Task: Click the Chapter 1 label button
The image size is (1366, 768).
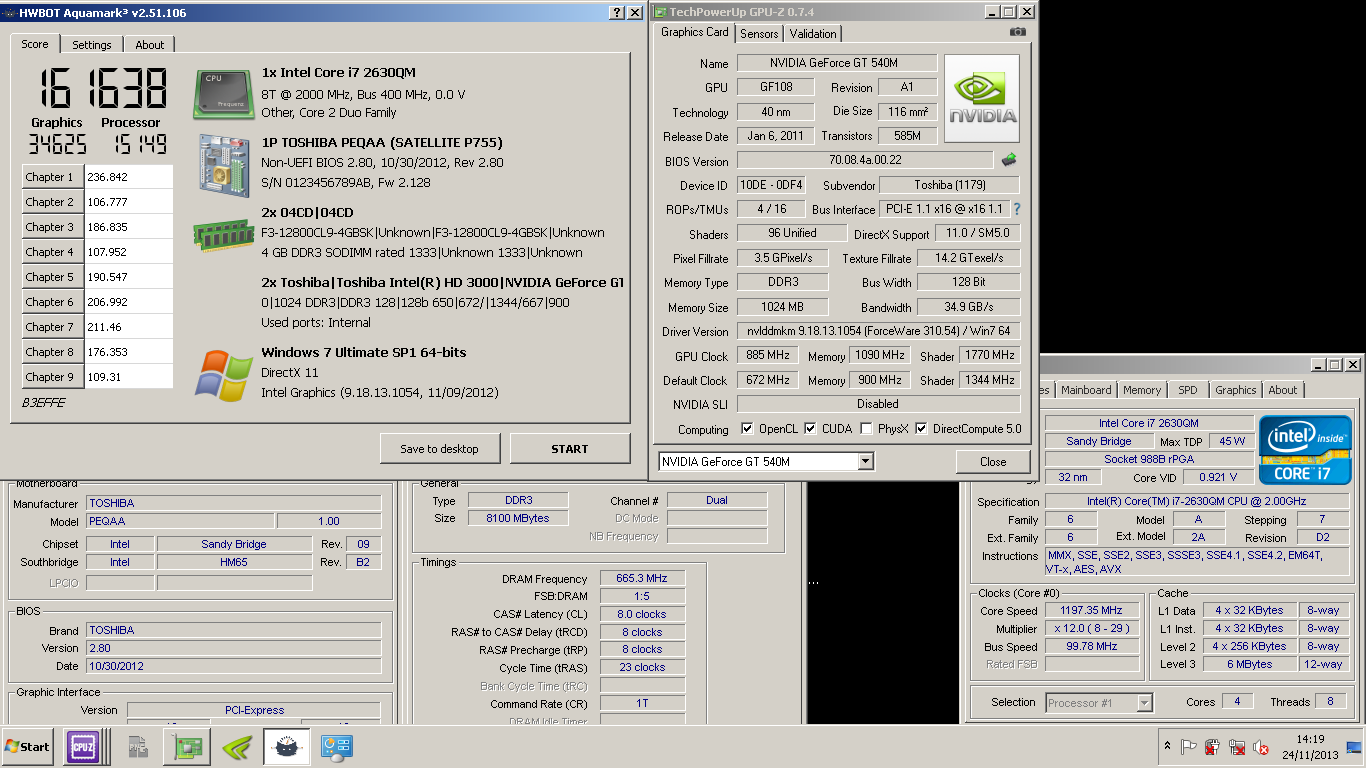Action: pyautogui.click(x=53, y=177)
